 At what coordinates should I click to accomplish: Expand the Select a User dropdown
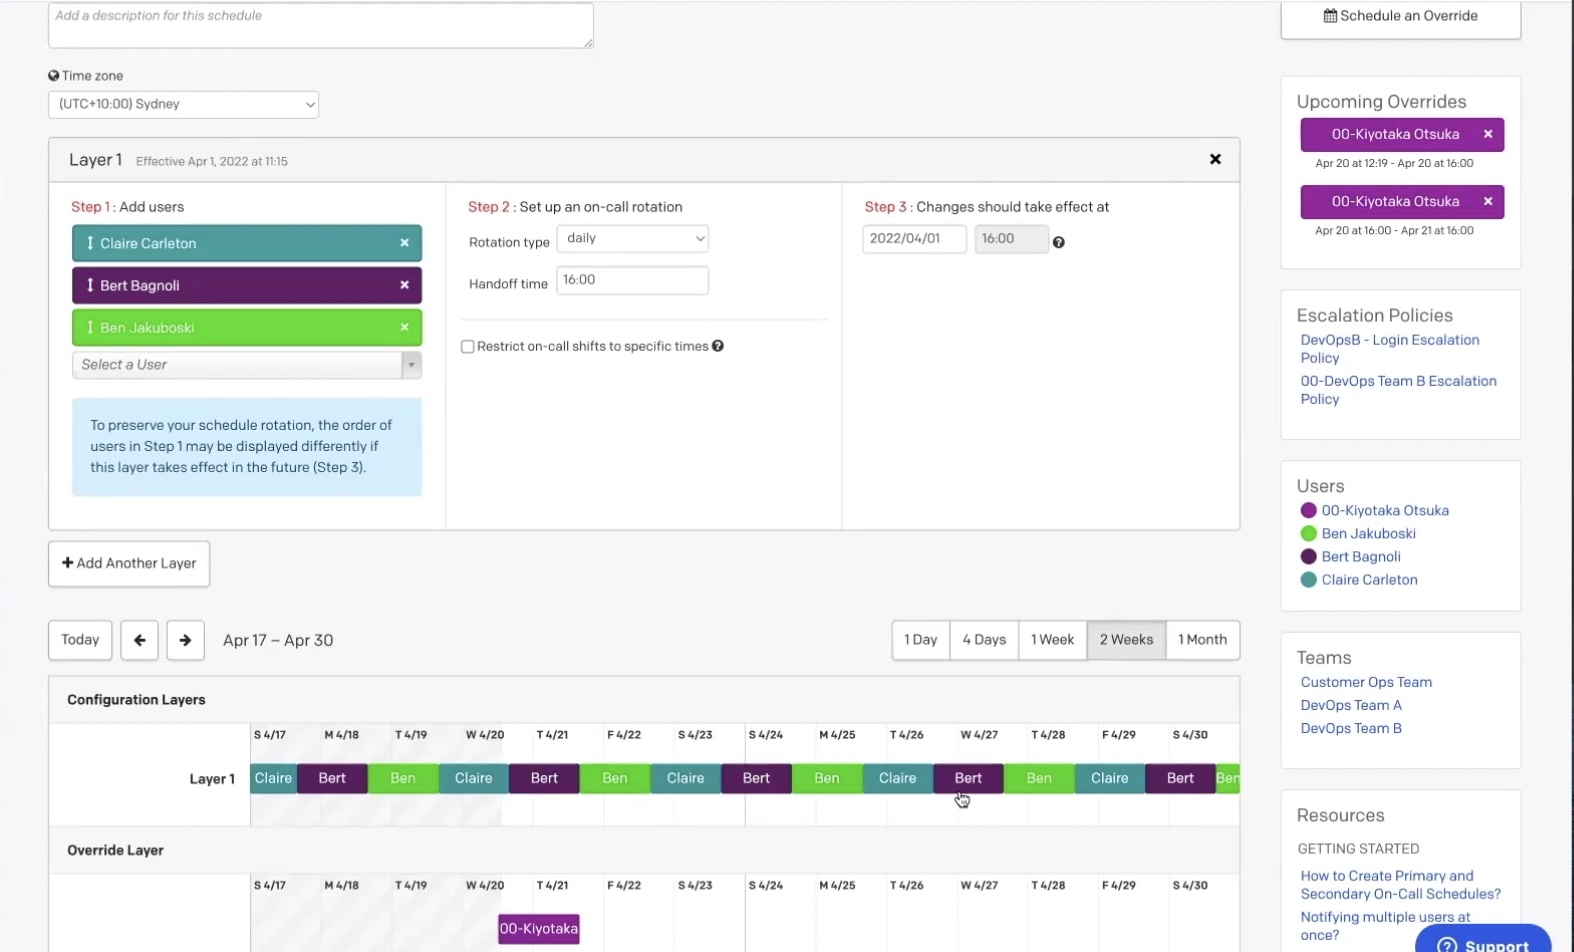coord(410,365)
